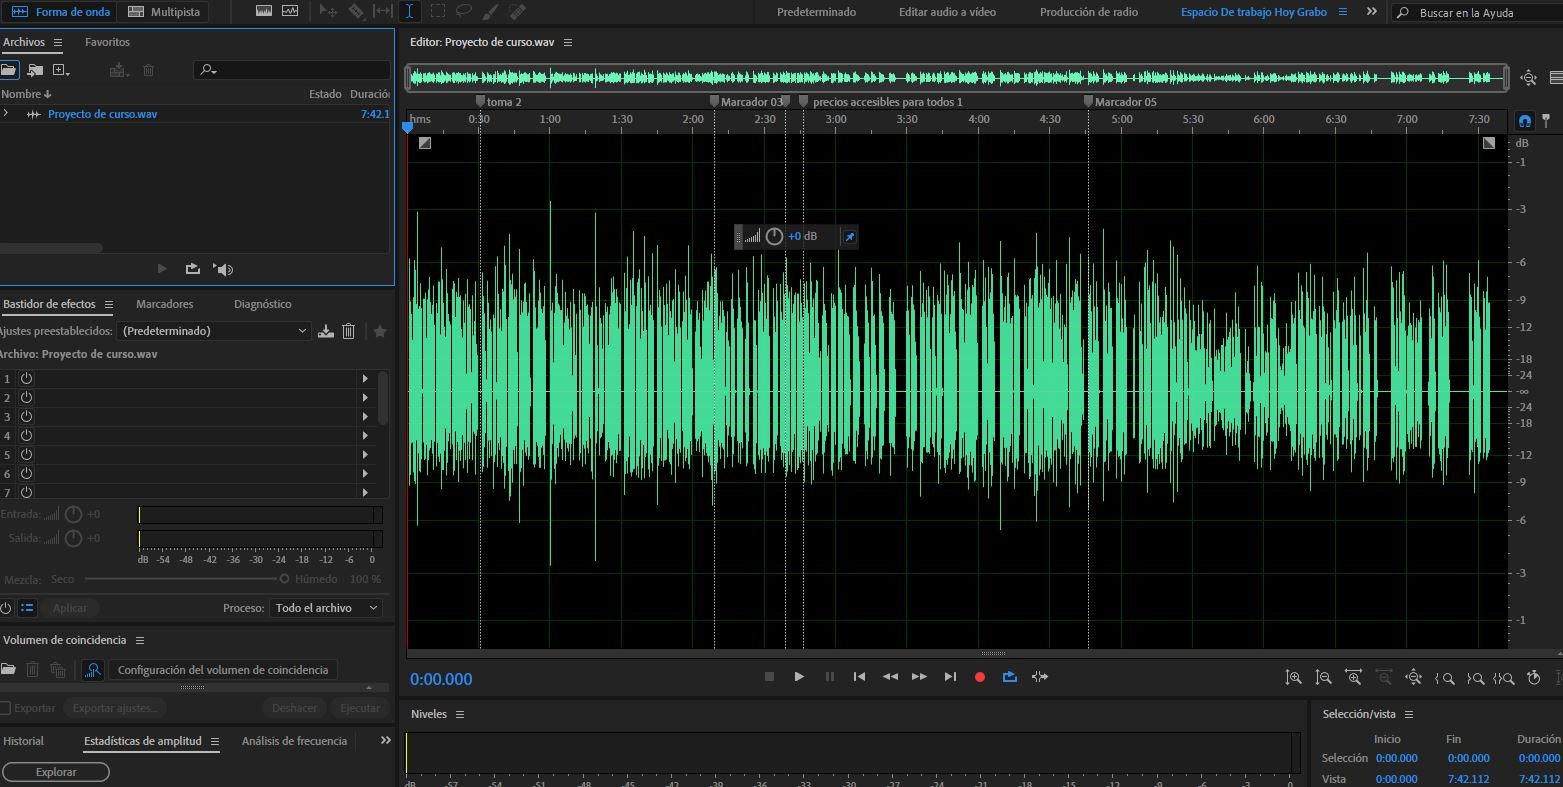Toggle the snapping magnet icon above the timeline
Image resolution: width=1563 pixels, height=787 pixels.
[x=1524, y=121]
